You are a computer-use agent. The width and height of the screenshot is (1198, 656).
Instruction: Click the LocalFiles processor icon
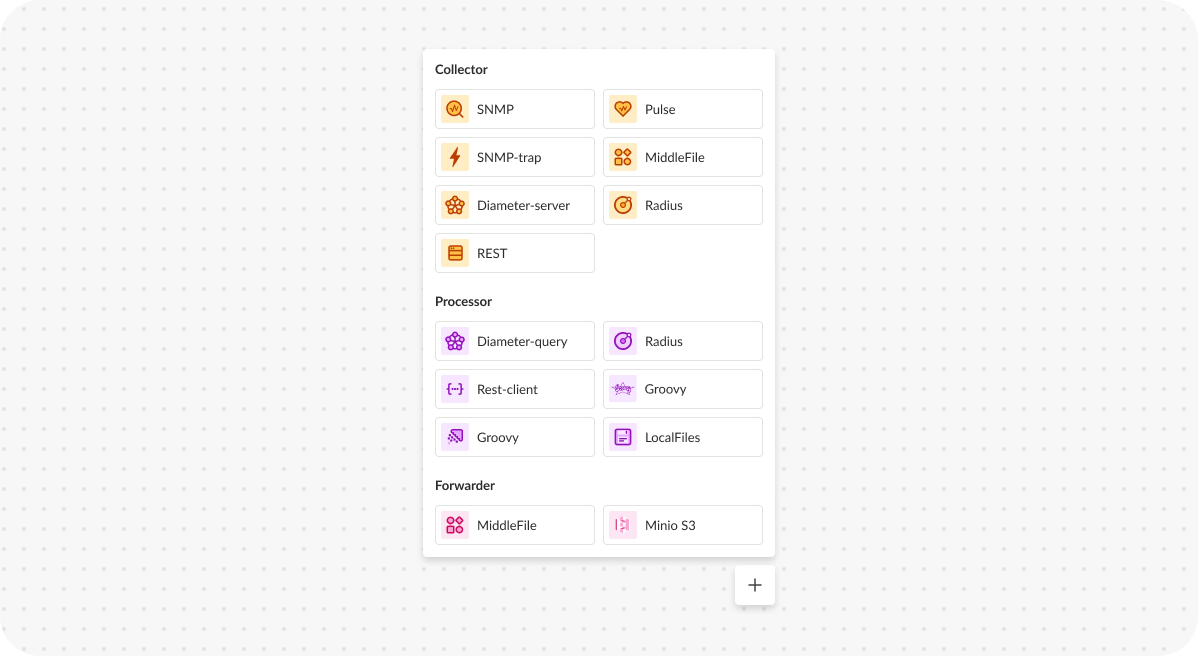tap(623, 437)
